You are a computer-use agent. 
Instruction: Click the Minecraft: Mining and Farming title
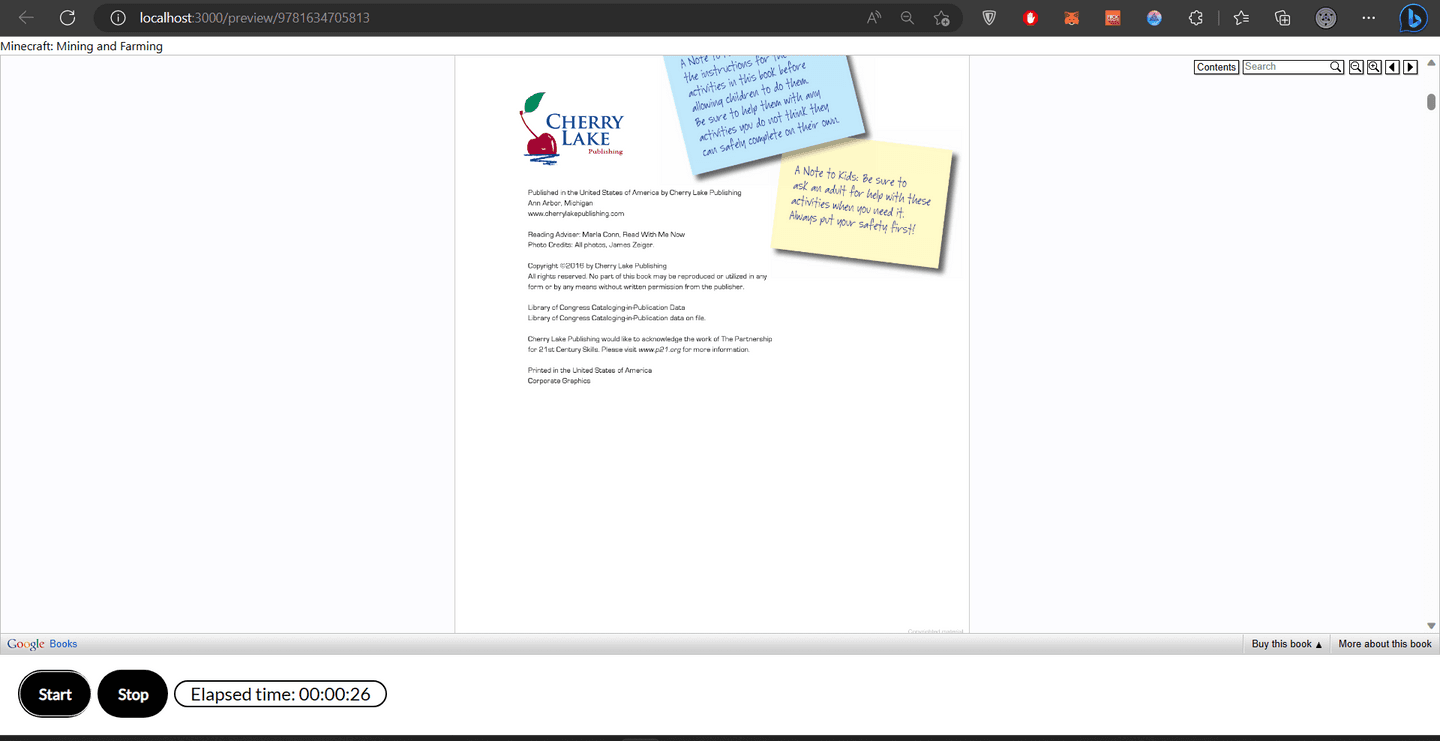click(x=82, y=46)
